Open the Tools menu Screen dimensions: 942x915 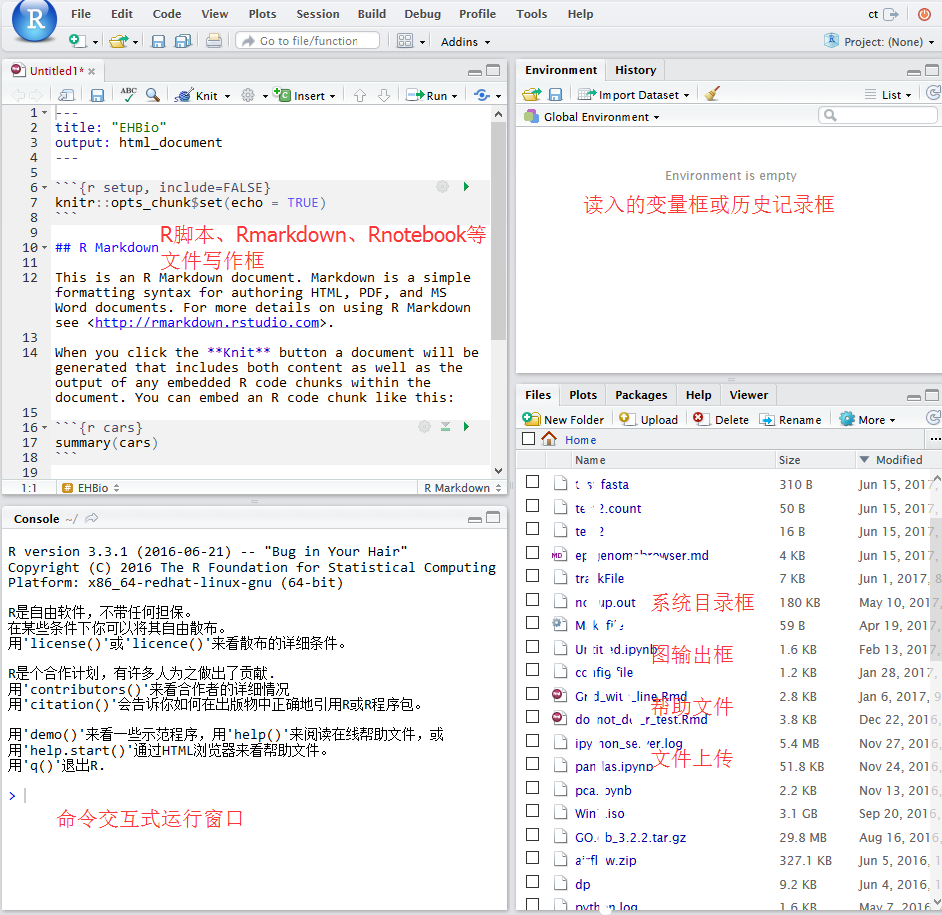pyautogui.click(x=532, y=14)
